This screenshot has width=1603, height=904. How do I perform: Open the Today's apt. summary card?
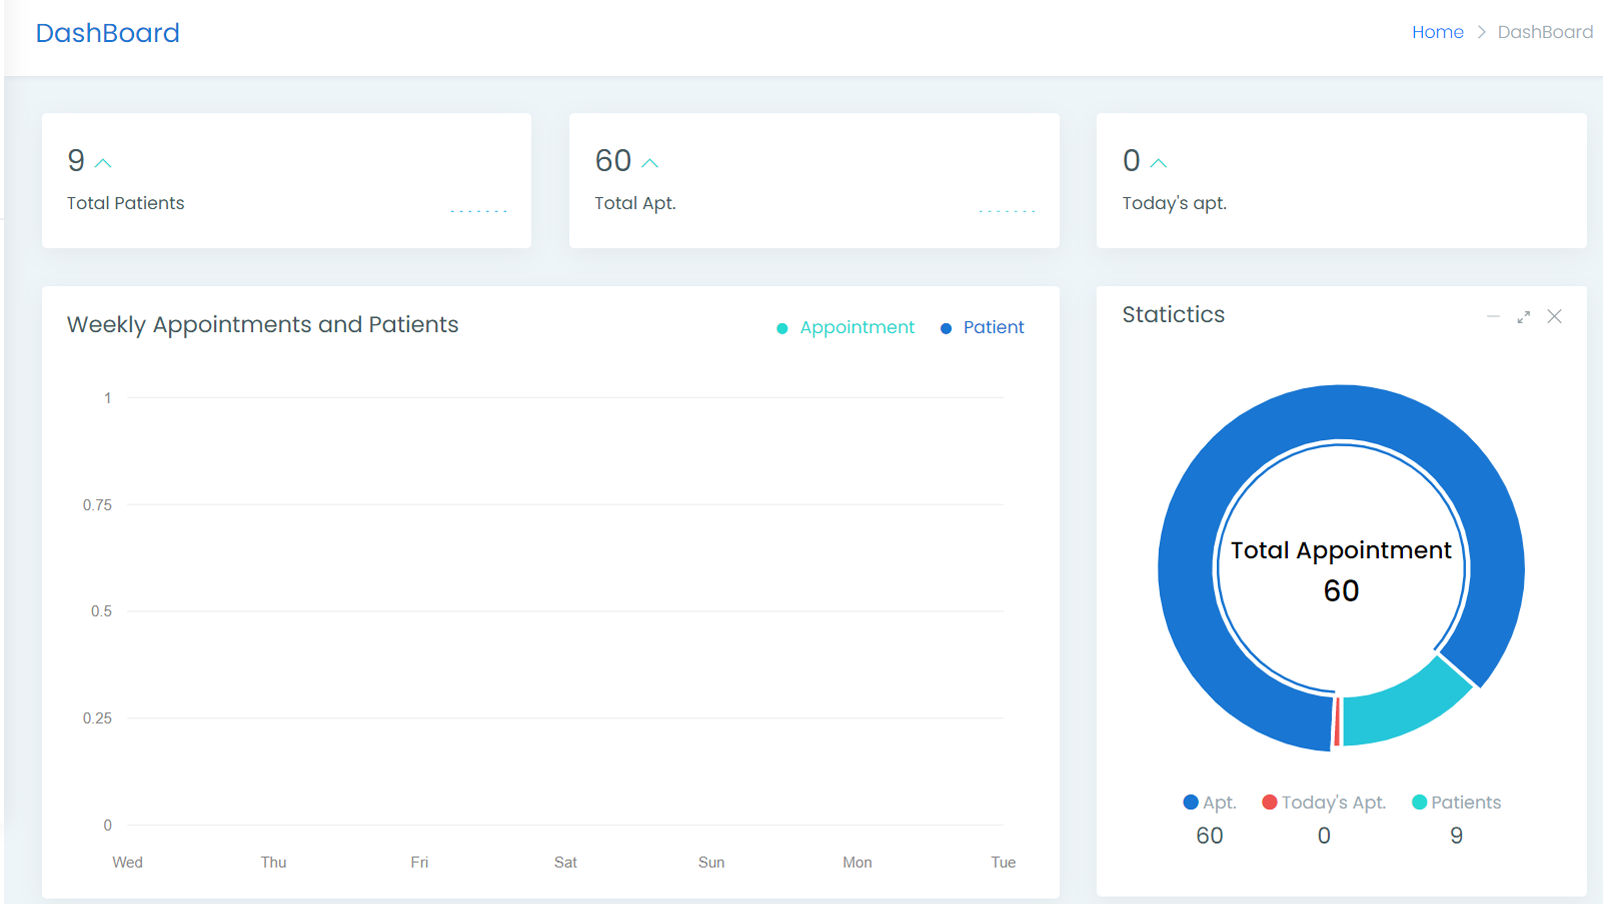click(1341, 181)
